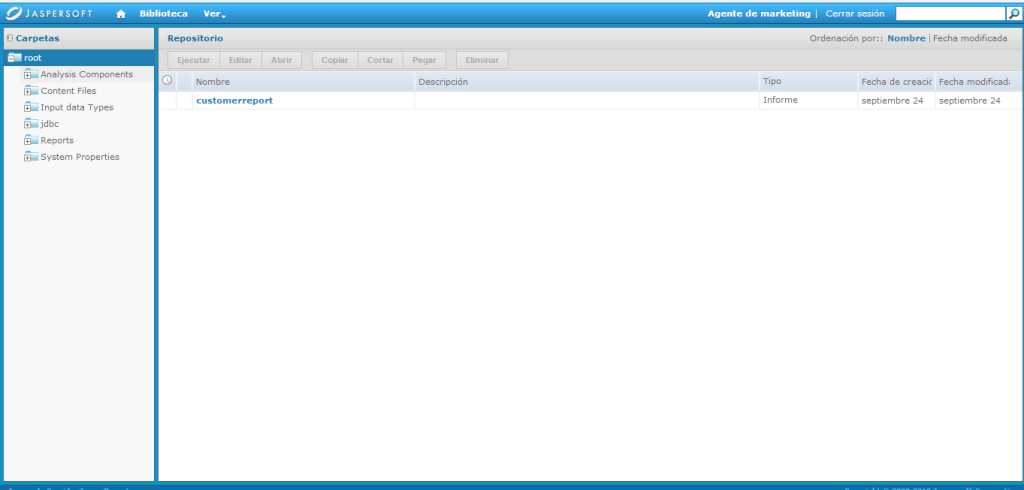The width and height of the screenshot is (1024, 490).
Task: Select the jdbc folder in tree
Action: point(49,124)
